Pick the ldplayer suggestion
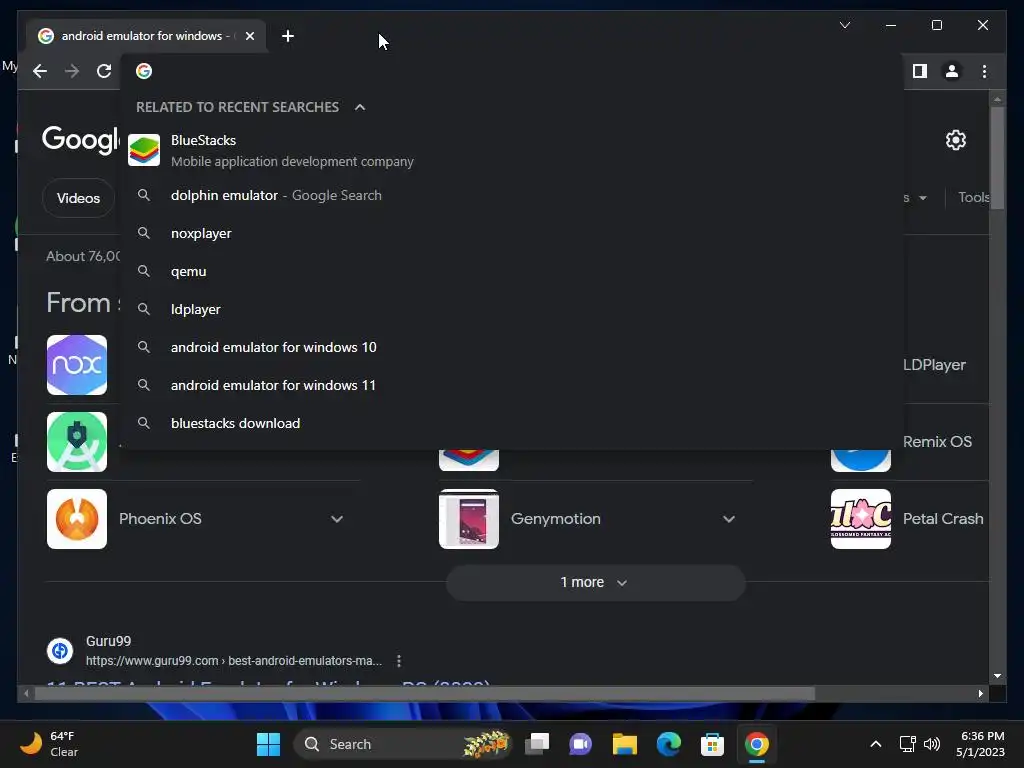 coord(513,309)
